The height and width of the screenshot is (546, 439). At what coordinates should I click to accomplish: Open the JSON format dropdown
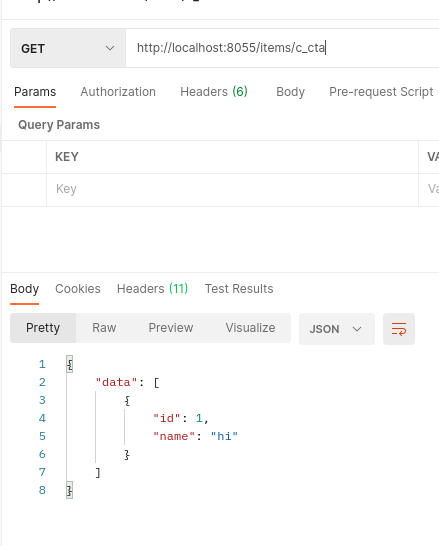tap(337, 329)
